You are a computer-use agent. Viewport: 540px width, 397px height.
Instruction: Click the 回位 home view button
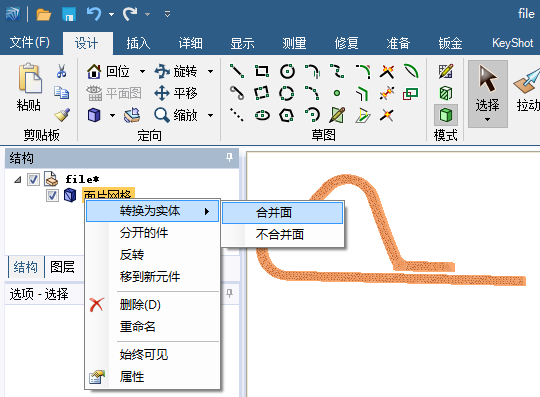(x=108, y=71)
